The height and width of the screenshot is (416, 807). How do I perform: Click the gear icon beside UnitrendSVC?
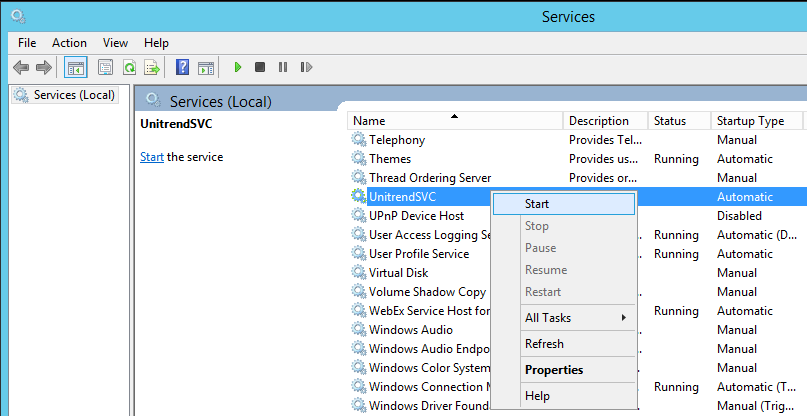[x=359, y=197]
